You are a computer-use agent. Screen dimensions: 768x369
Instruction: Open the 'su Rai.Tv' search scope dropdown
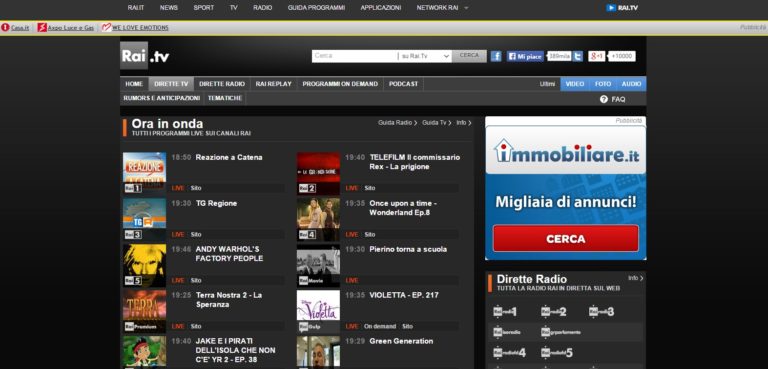click(x=425, y=56)
